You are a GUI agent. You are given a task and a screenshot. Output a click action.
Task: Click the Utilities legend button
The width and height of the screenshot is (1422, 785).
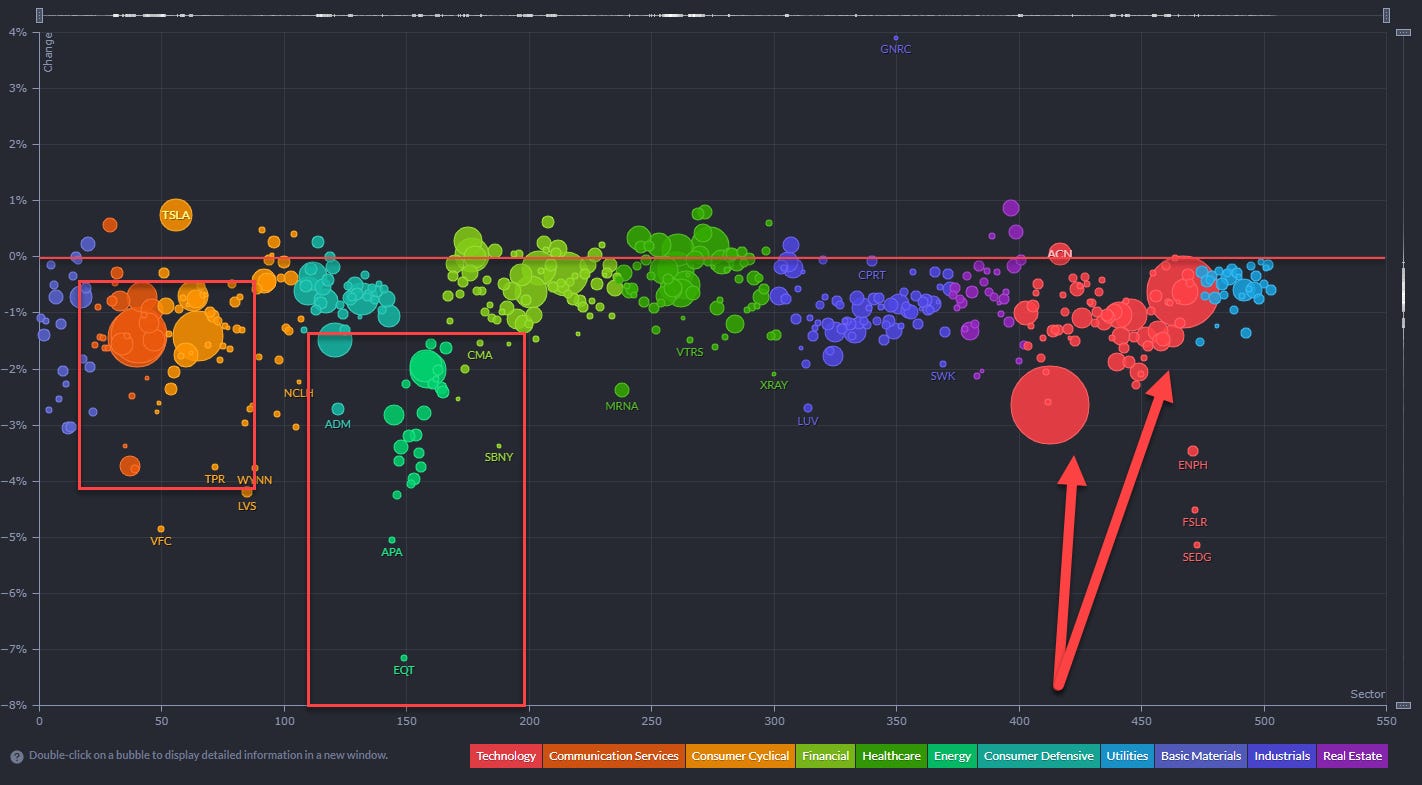tap(1126, 756)
